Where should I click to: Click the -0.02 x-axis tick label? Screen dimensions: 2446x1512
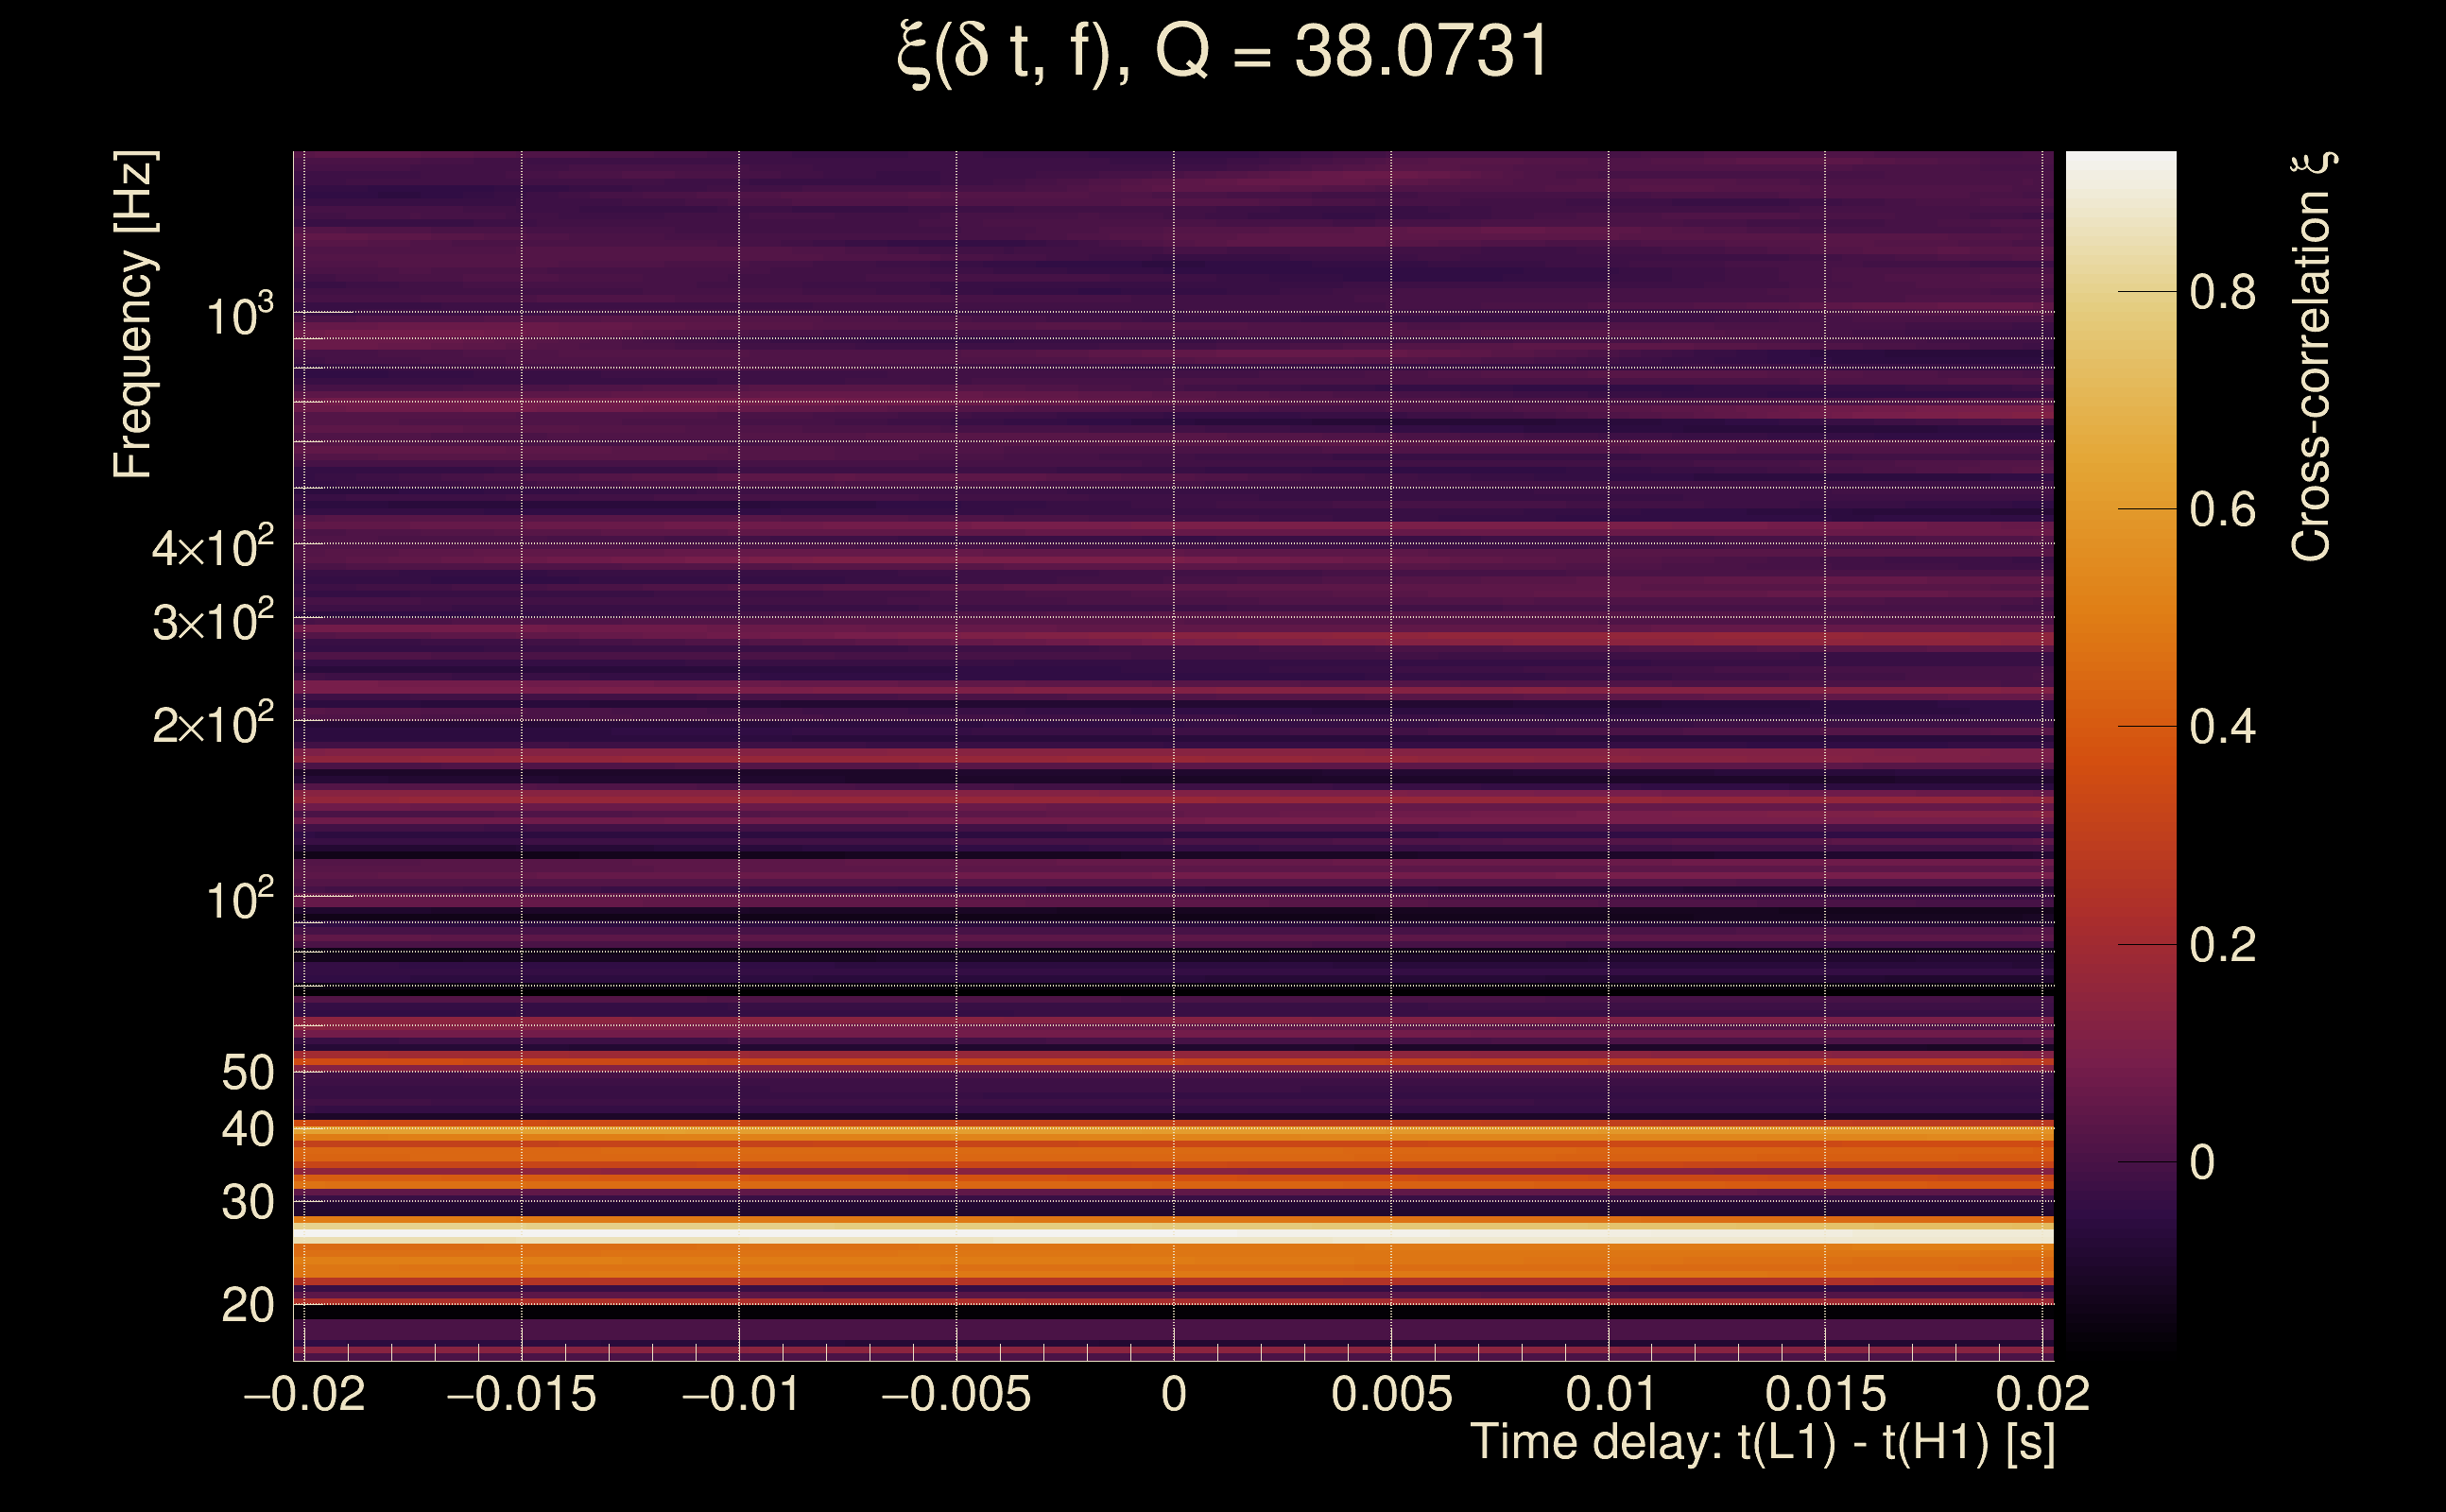(x=304, y=1394)
